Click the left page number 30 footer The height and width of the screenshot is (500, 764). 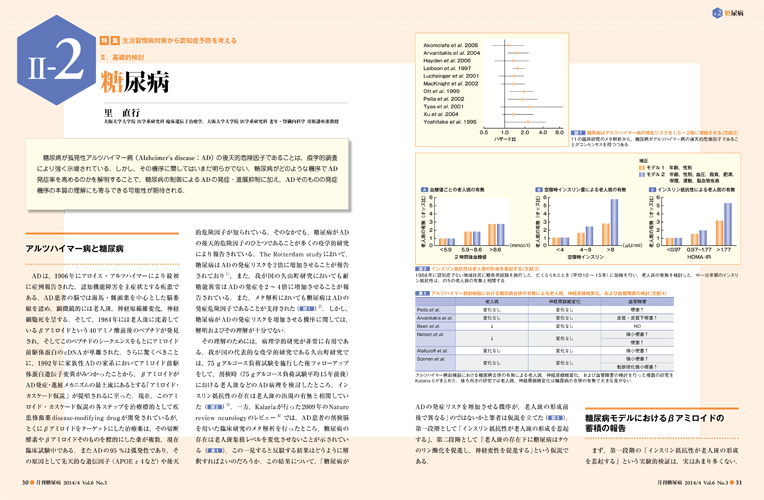pos(25,483)
